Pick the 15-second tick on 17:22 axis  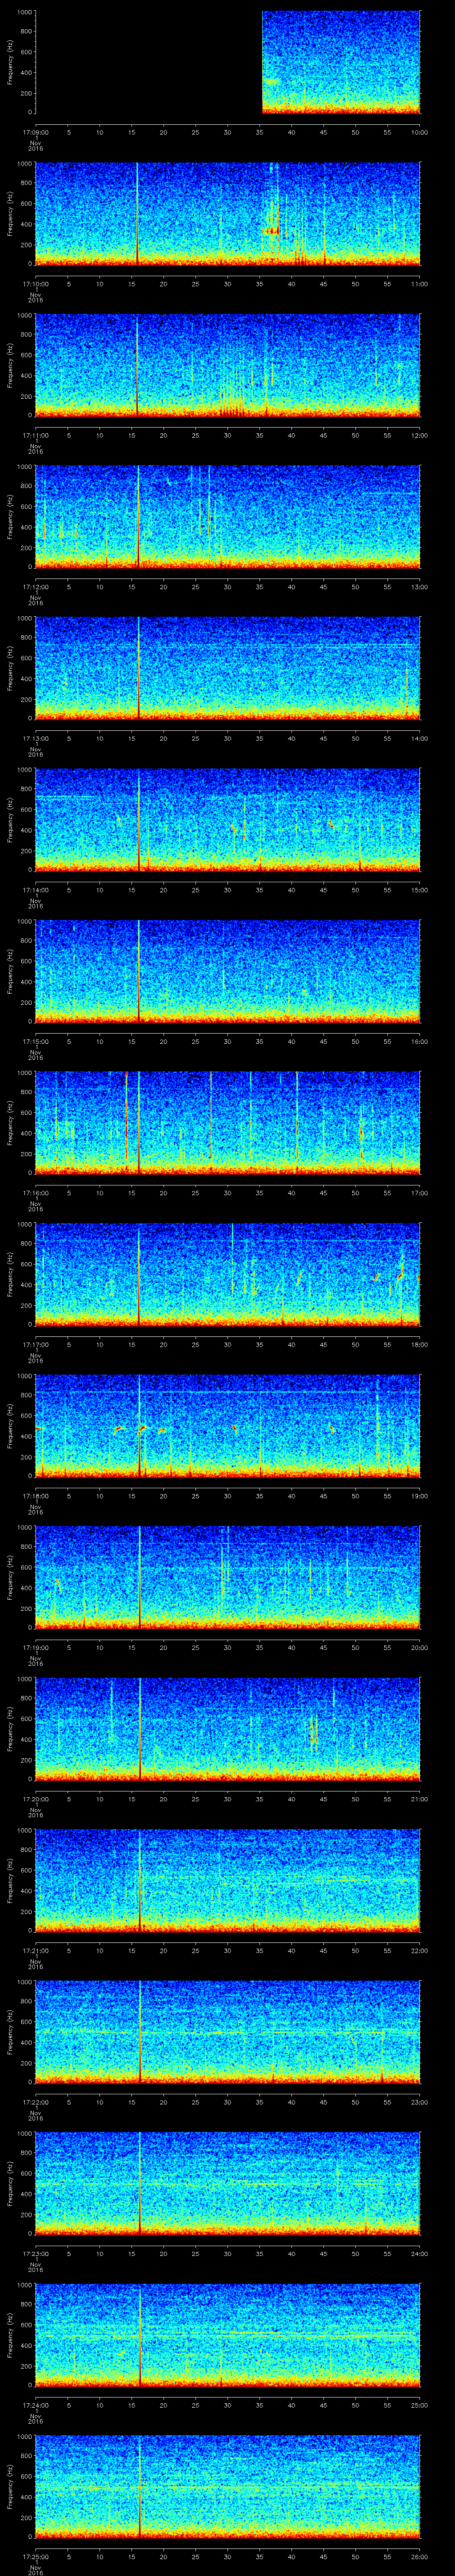tap(132, 2101)
